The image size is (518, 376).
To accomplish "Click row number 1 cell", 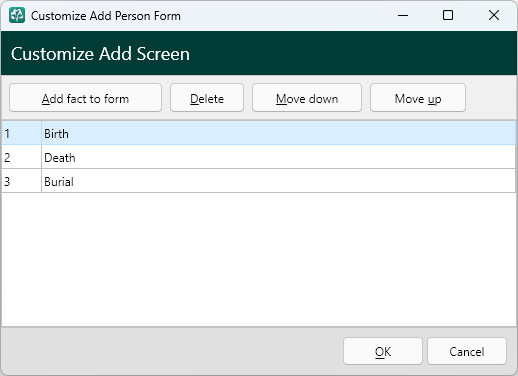I will point(22,133).
